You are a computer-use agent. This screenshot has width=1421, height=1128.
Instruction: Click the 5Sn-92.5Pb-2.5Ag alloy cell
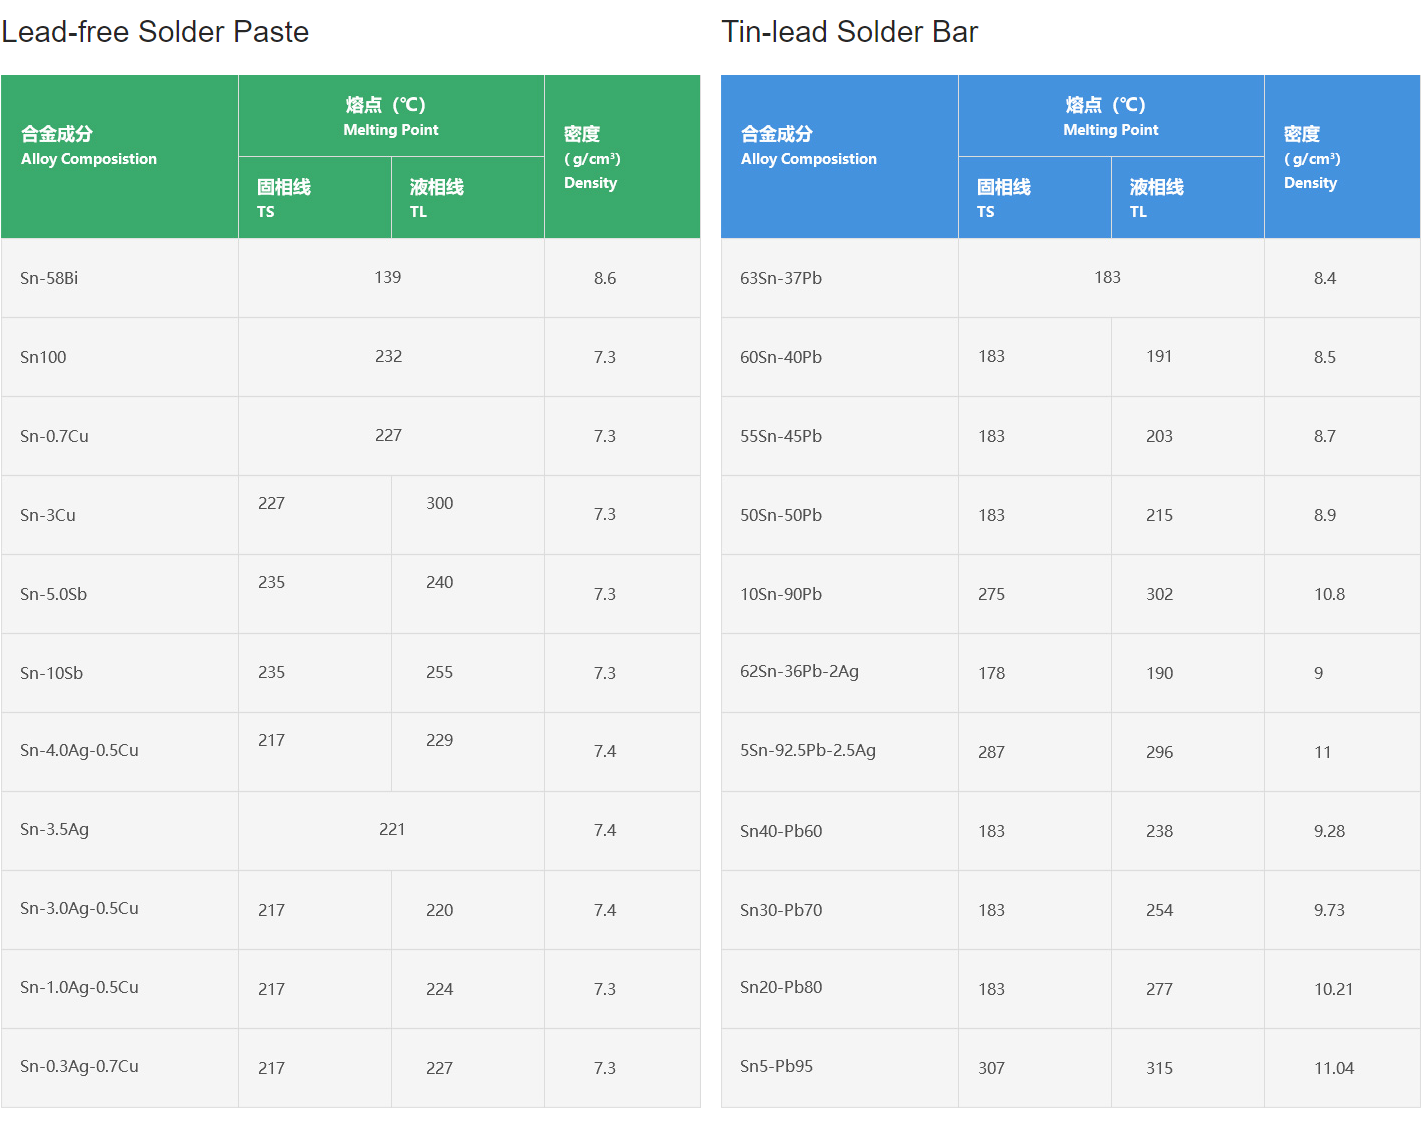(808, 750)
